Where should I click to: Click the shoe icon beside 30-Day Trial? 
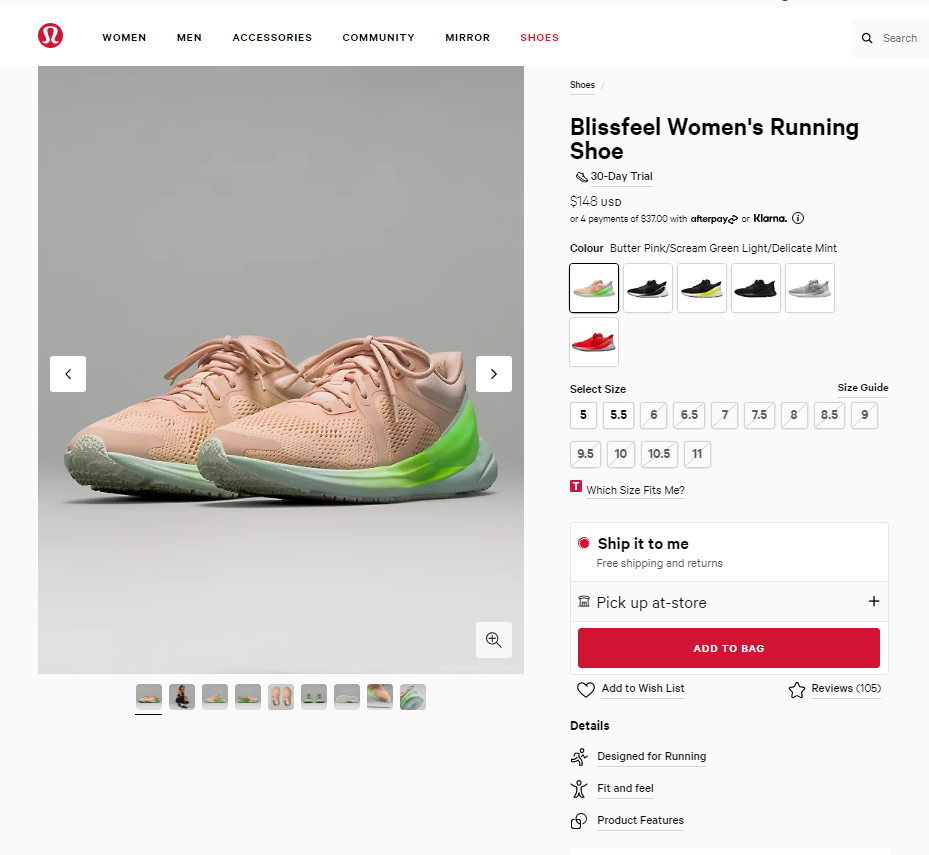[581, 177]
